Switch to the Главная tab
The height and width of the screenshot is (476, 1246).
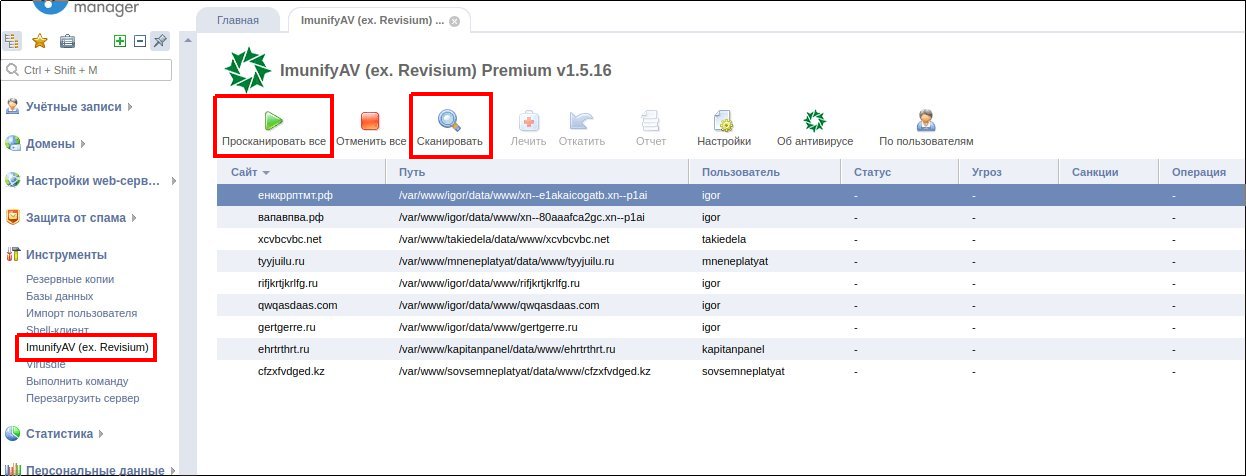click(x=237, y=20)
